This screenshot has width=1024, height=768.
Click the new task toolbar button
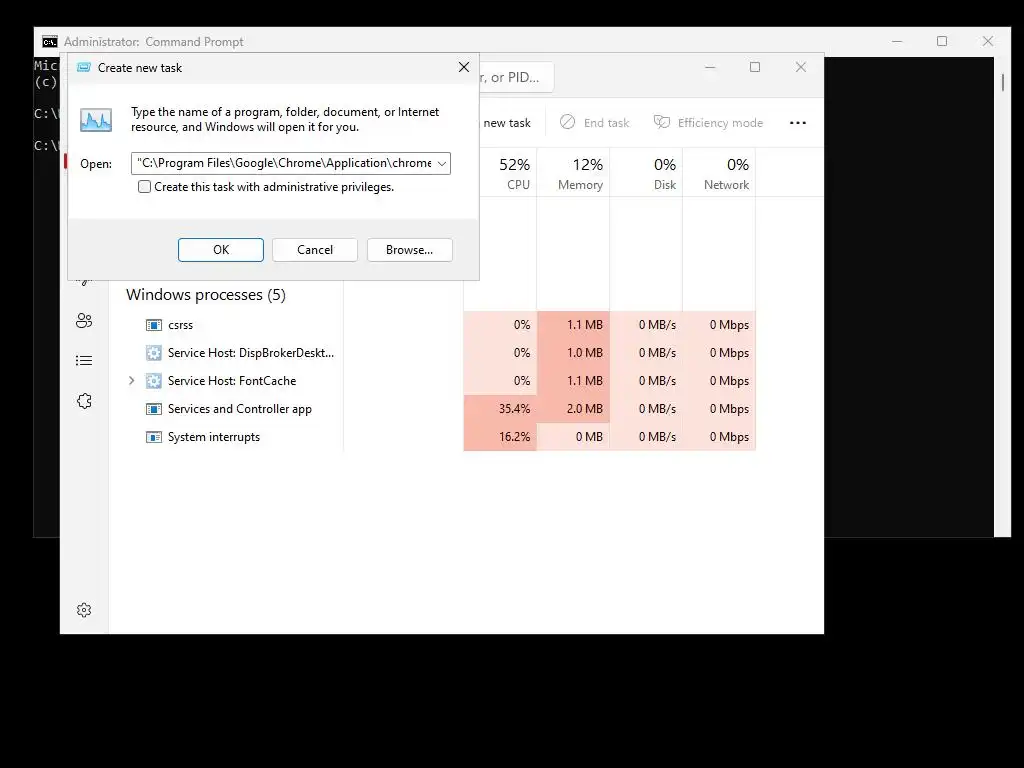(x=507, y=123)
